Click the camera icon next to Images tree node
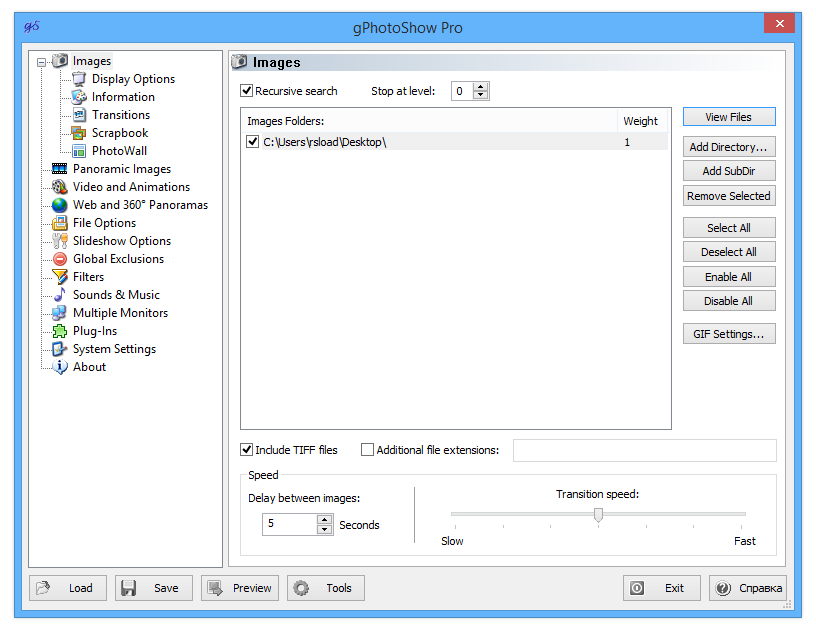This screenshot has height=630, width=816. coord(60,61)
